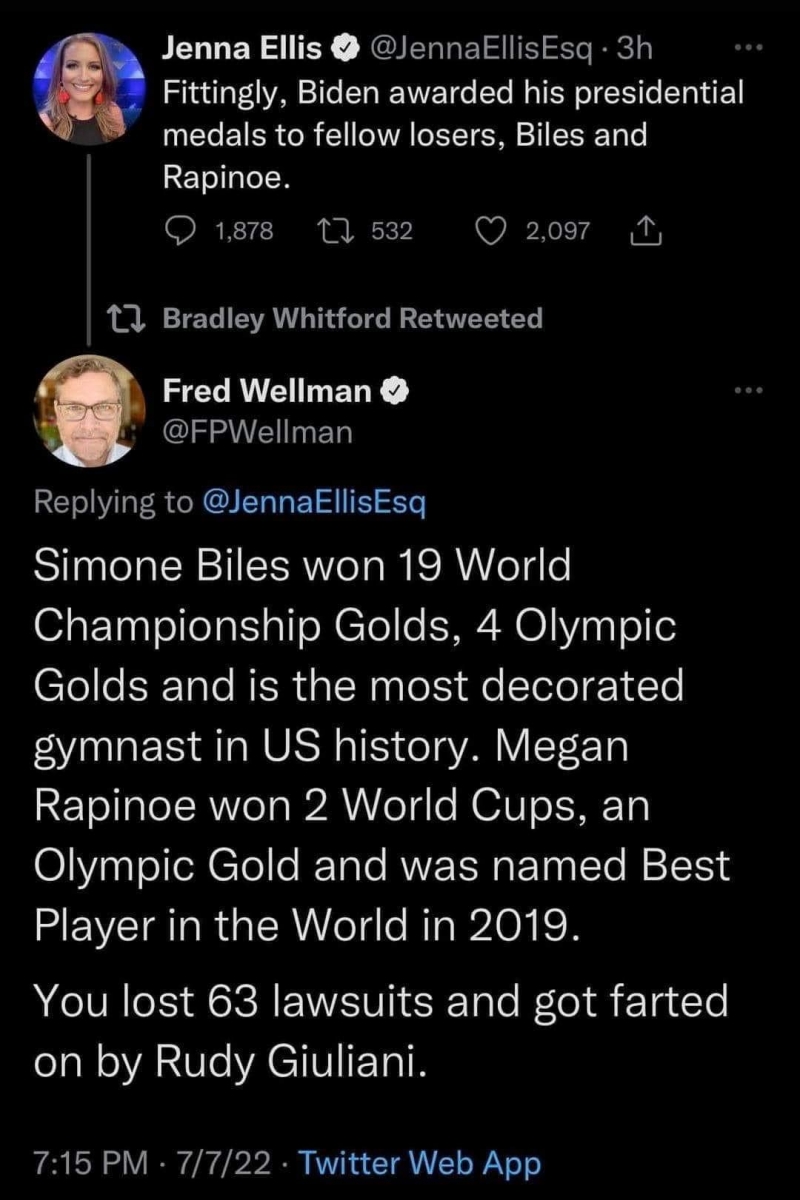Open Jenna Ellis's profile picture
This screenshot has width=800, height=1200.
[90, 90]
